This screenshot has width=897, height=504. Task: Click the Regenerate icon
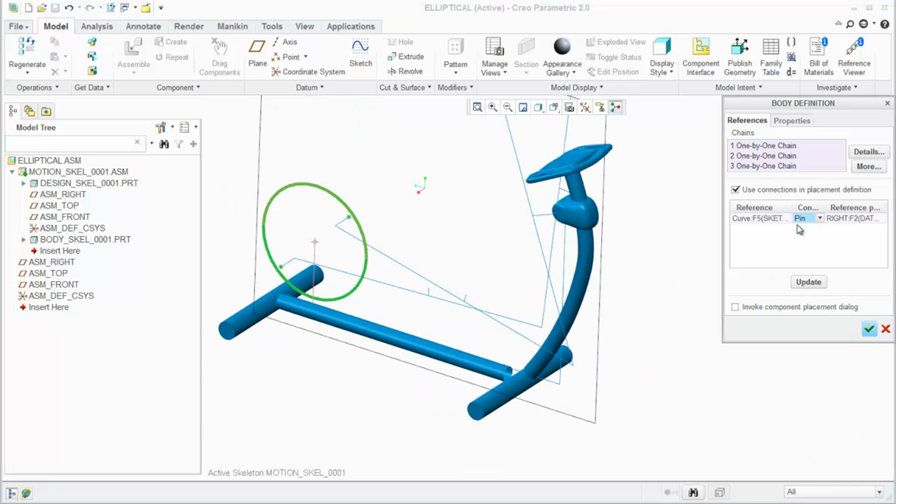tap(27, 47)
